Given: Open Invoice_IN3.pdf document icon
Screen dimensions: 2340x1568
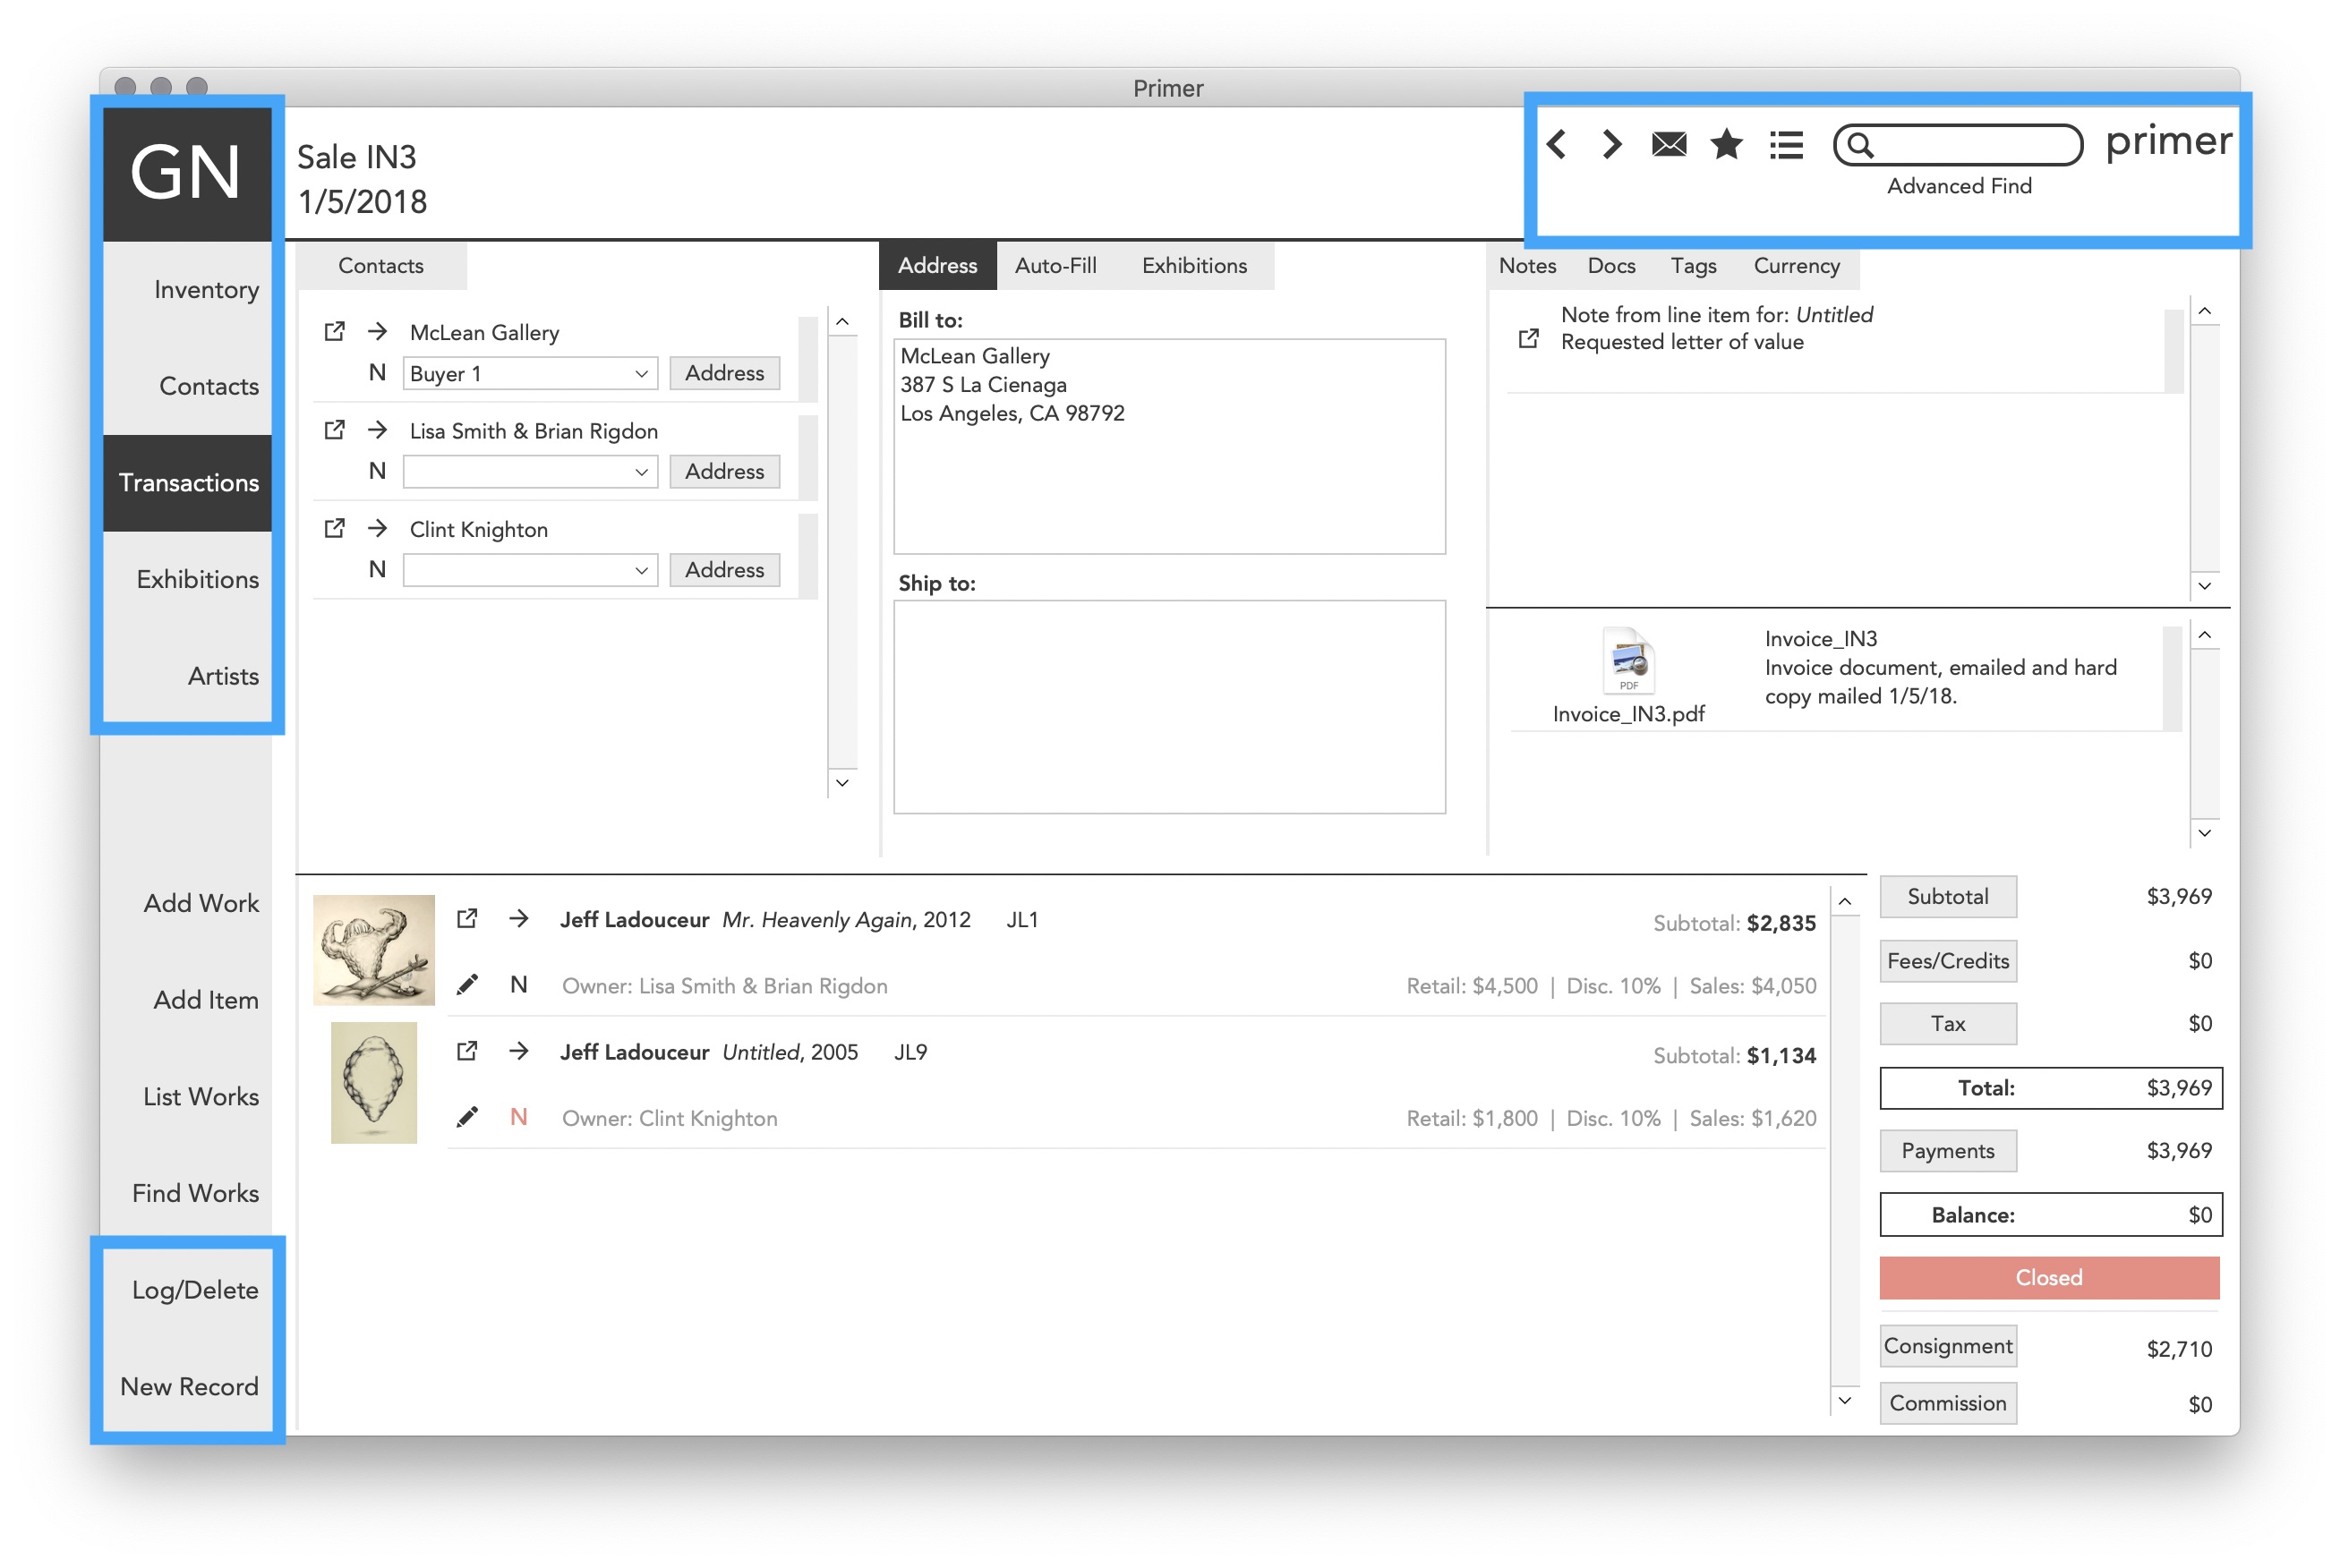Looking at the screenshot, I should click(1628, 660).
